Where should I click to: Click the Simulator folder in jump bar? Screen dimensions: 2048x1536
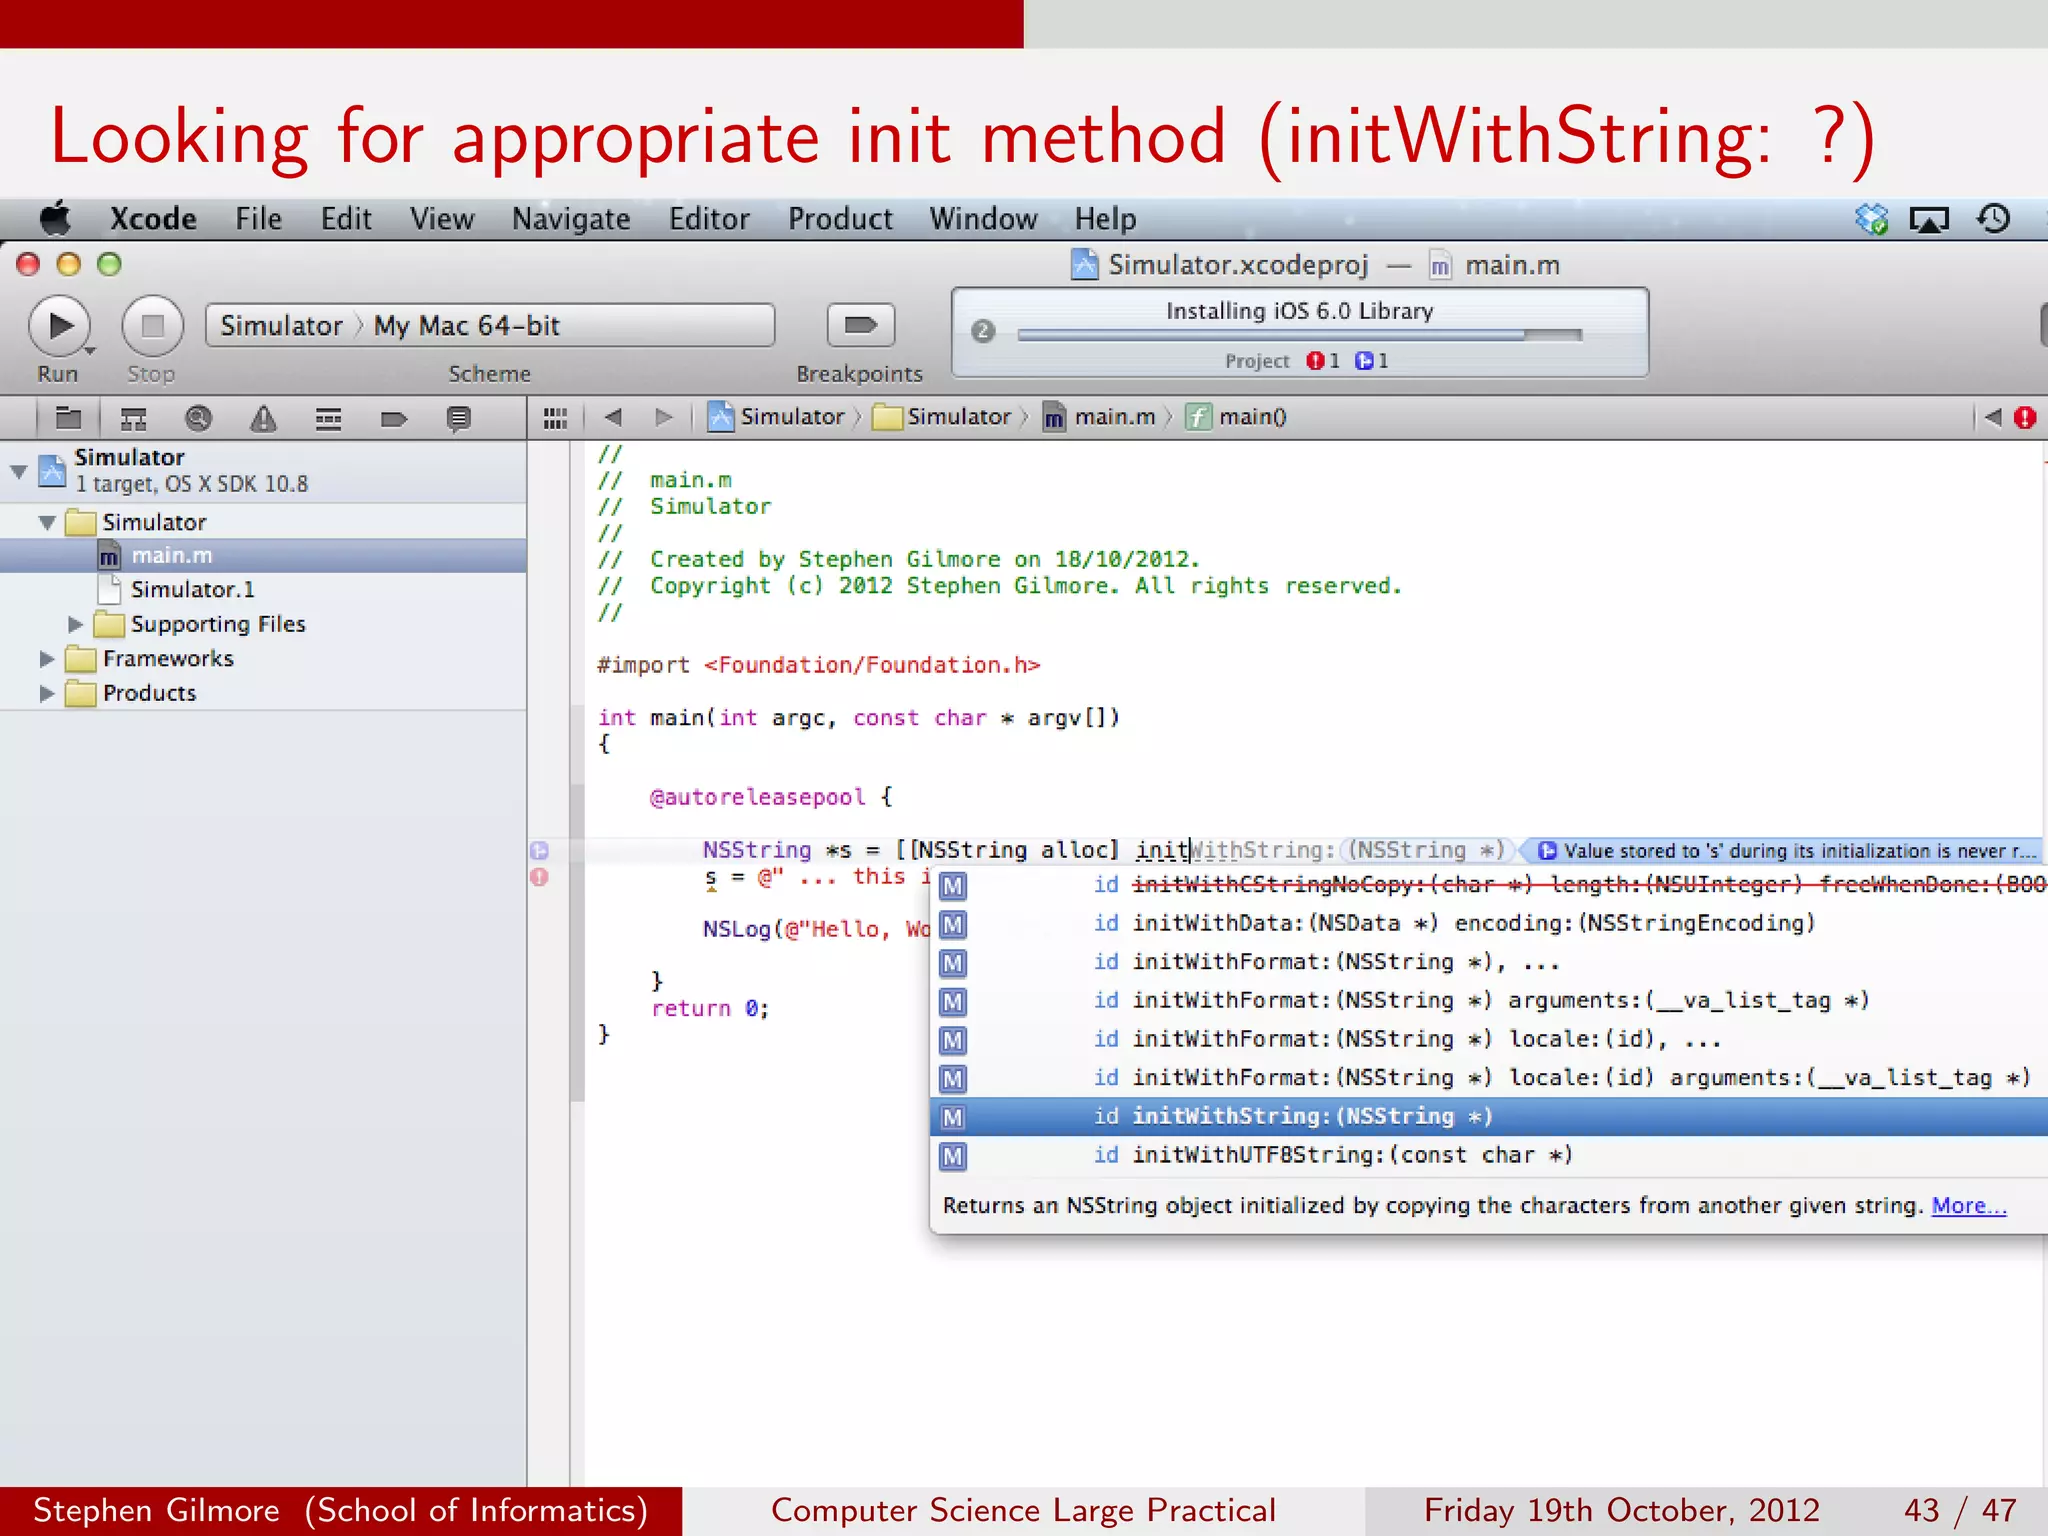point(942,417)
